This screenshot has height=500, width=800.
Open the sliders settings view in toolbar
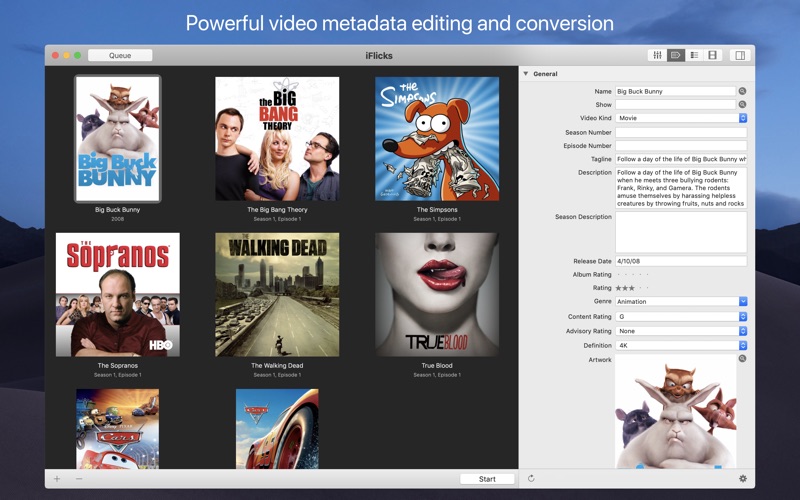coord(657,55)
